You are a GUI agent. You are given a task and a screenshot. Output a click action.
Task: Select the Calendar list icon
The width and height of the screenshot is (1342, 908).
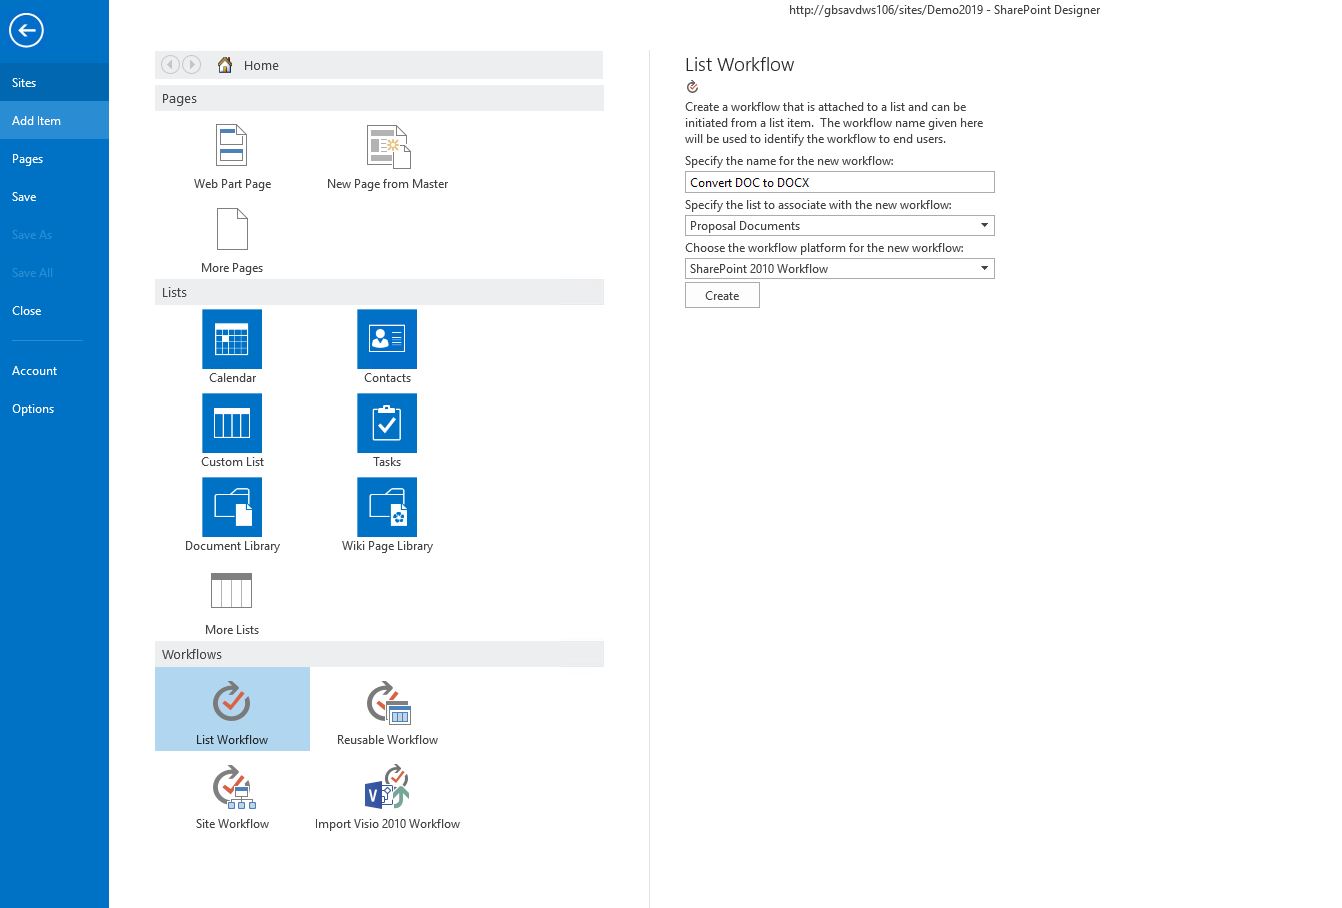[x=232, y=340]
